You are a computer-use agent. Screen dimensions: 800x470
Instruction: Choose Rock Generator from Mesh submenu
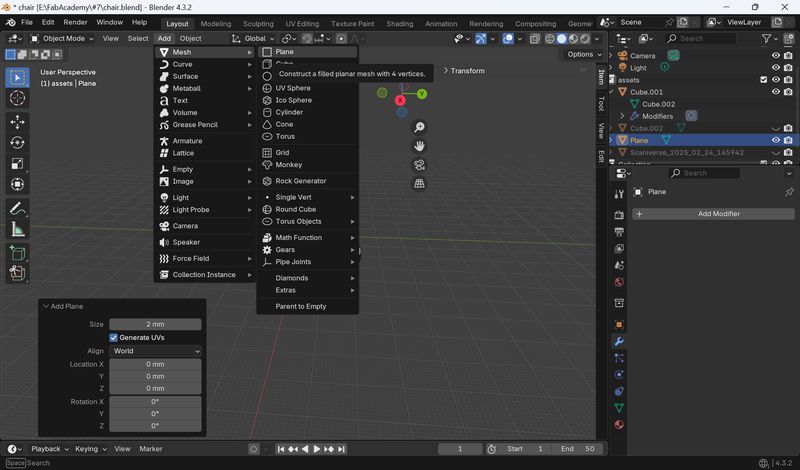point(308,181)
